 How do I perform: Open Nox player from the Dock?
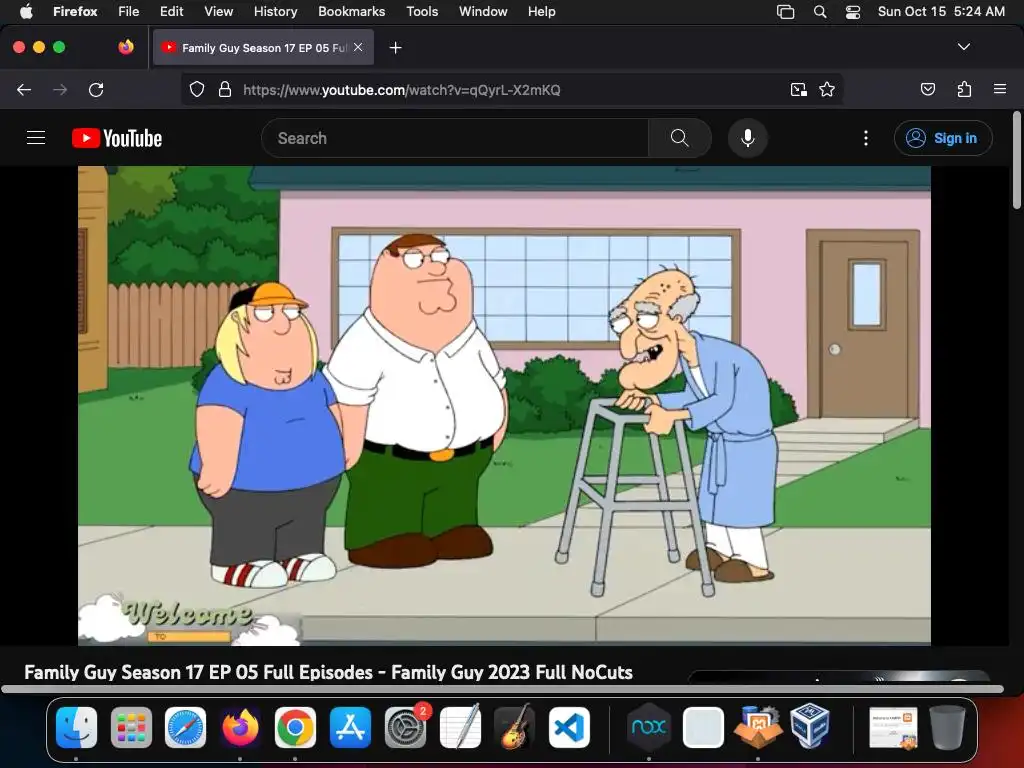(x=648, y=728)
